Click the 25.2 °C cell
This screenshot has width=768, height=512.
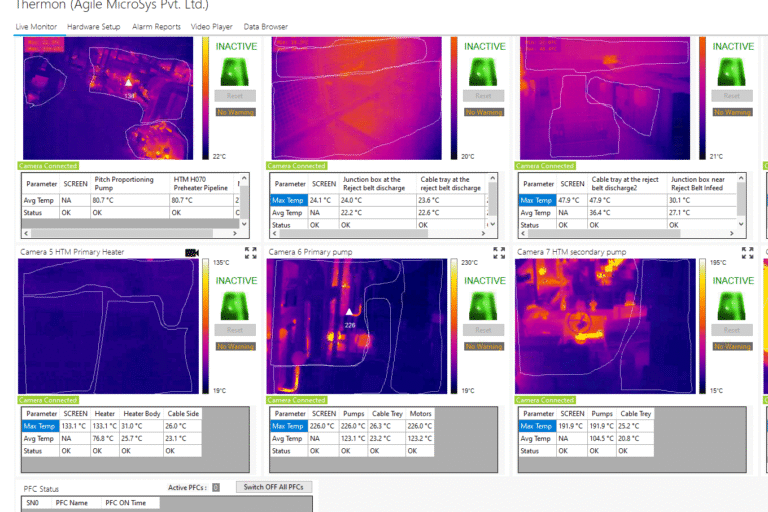tap(635, 426)
